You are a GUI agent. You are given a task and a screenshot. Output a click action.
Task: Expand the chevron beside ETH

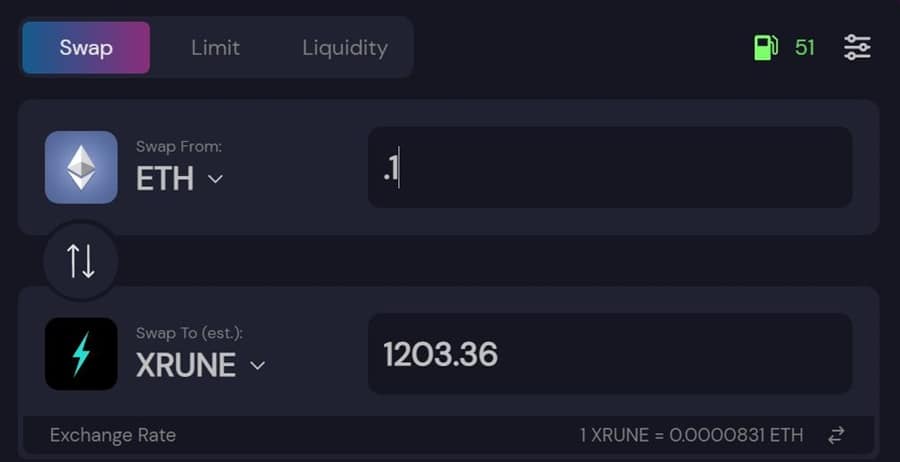(215, 180)
